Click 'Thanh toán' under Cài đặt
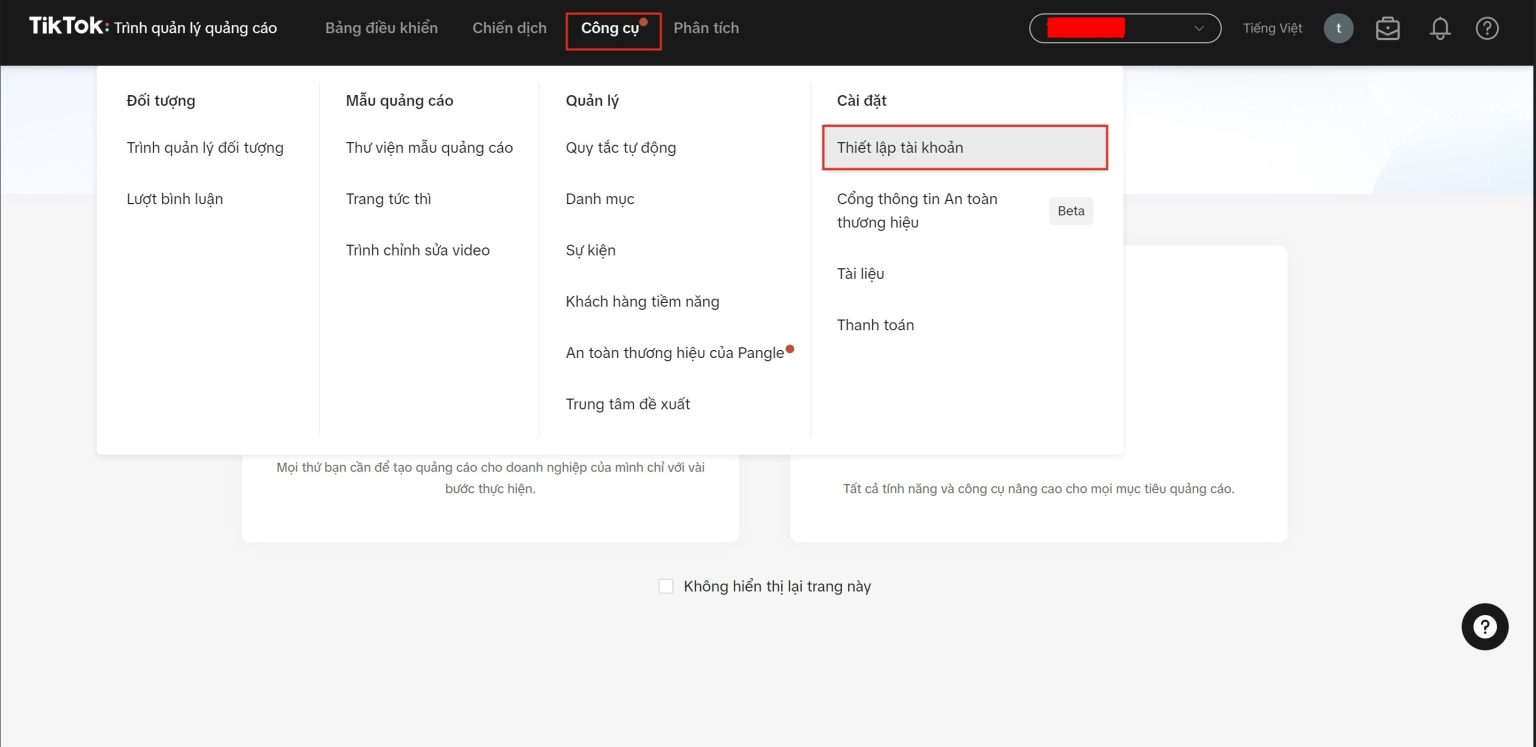Viewport: 1536px width, 747px height. (x=875, y=325)
